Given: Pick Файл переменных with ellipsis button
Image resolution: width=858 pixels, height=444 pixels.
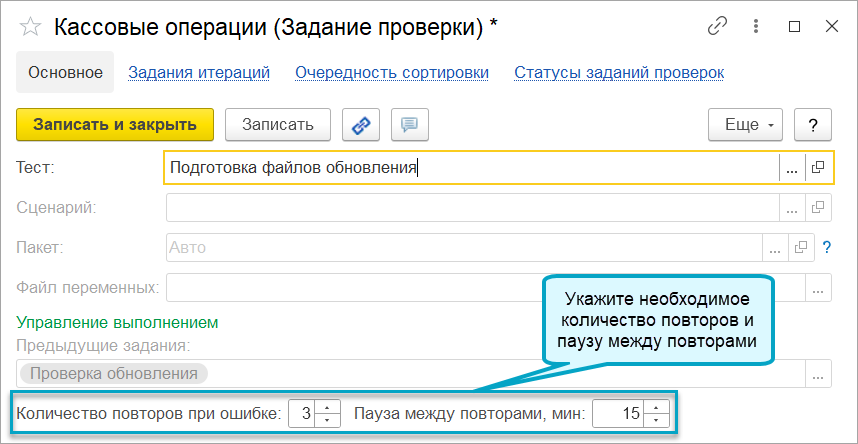Looking at the screenshot, I should tap(819, 287).
